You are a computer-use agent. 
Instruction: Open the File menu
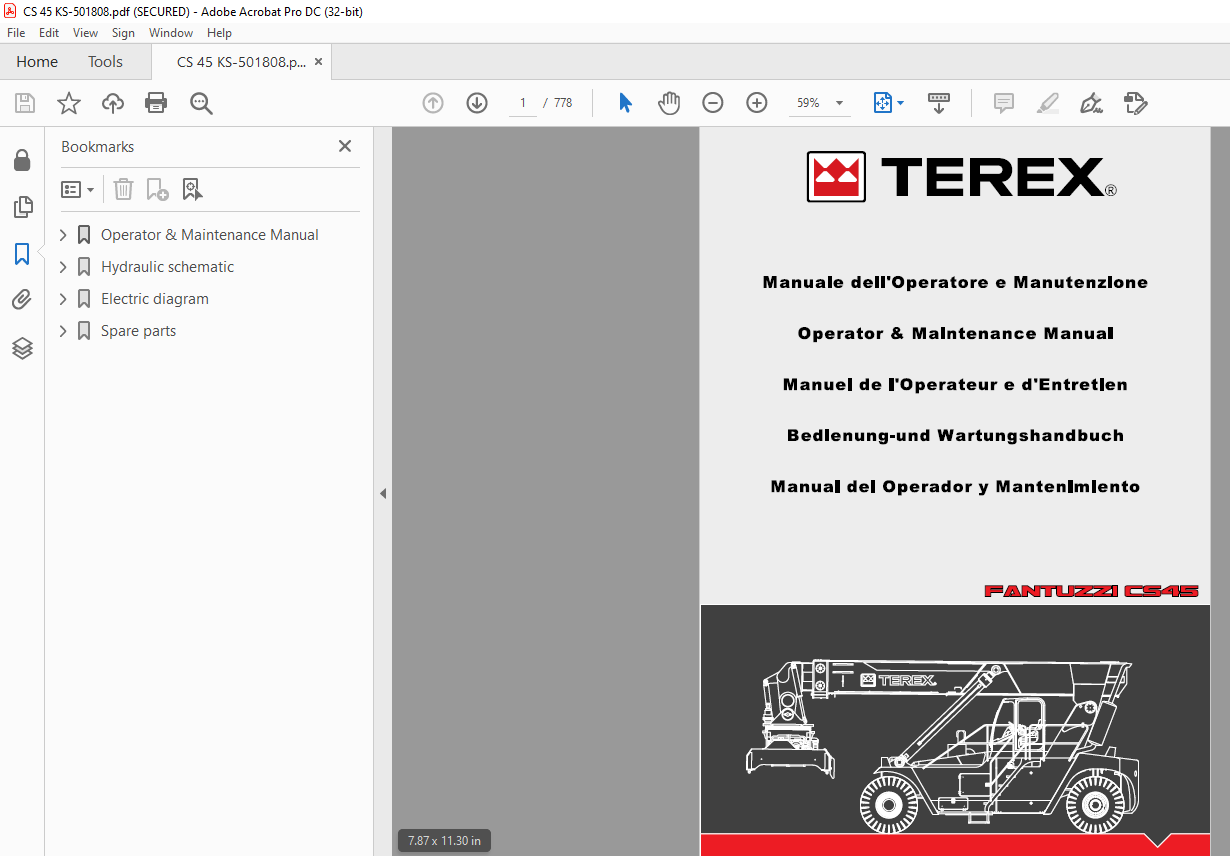click(x=16, y=33)
